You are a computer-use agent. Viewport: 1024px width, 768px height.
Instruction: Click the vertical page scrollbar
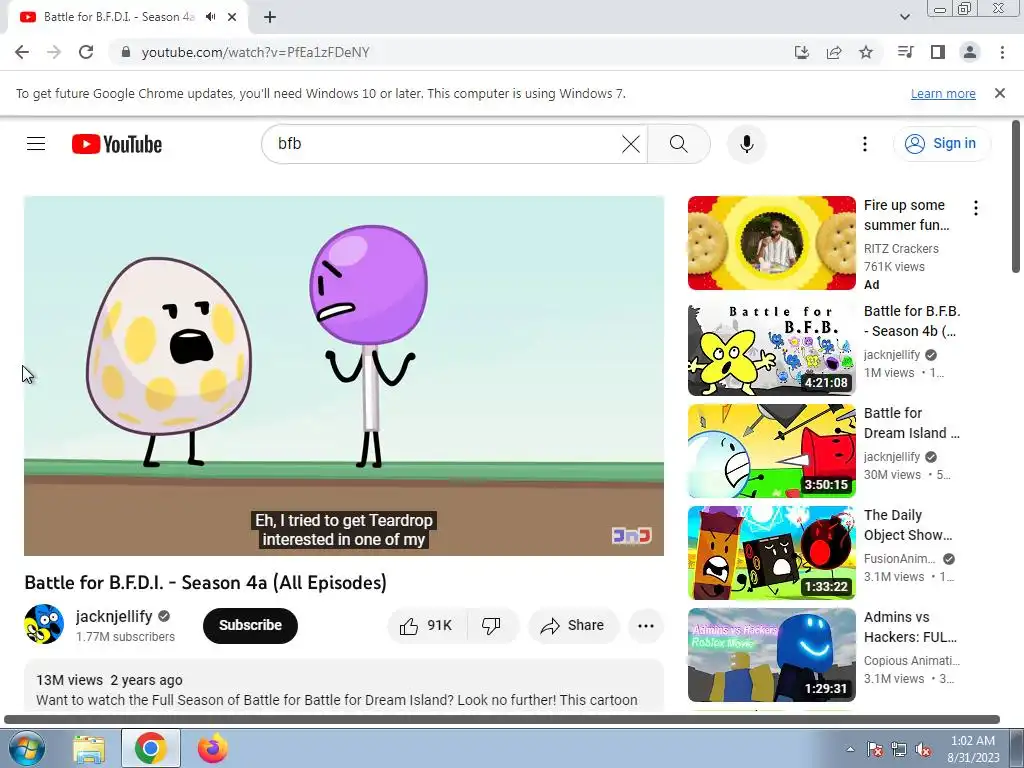pos(1016,196)
